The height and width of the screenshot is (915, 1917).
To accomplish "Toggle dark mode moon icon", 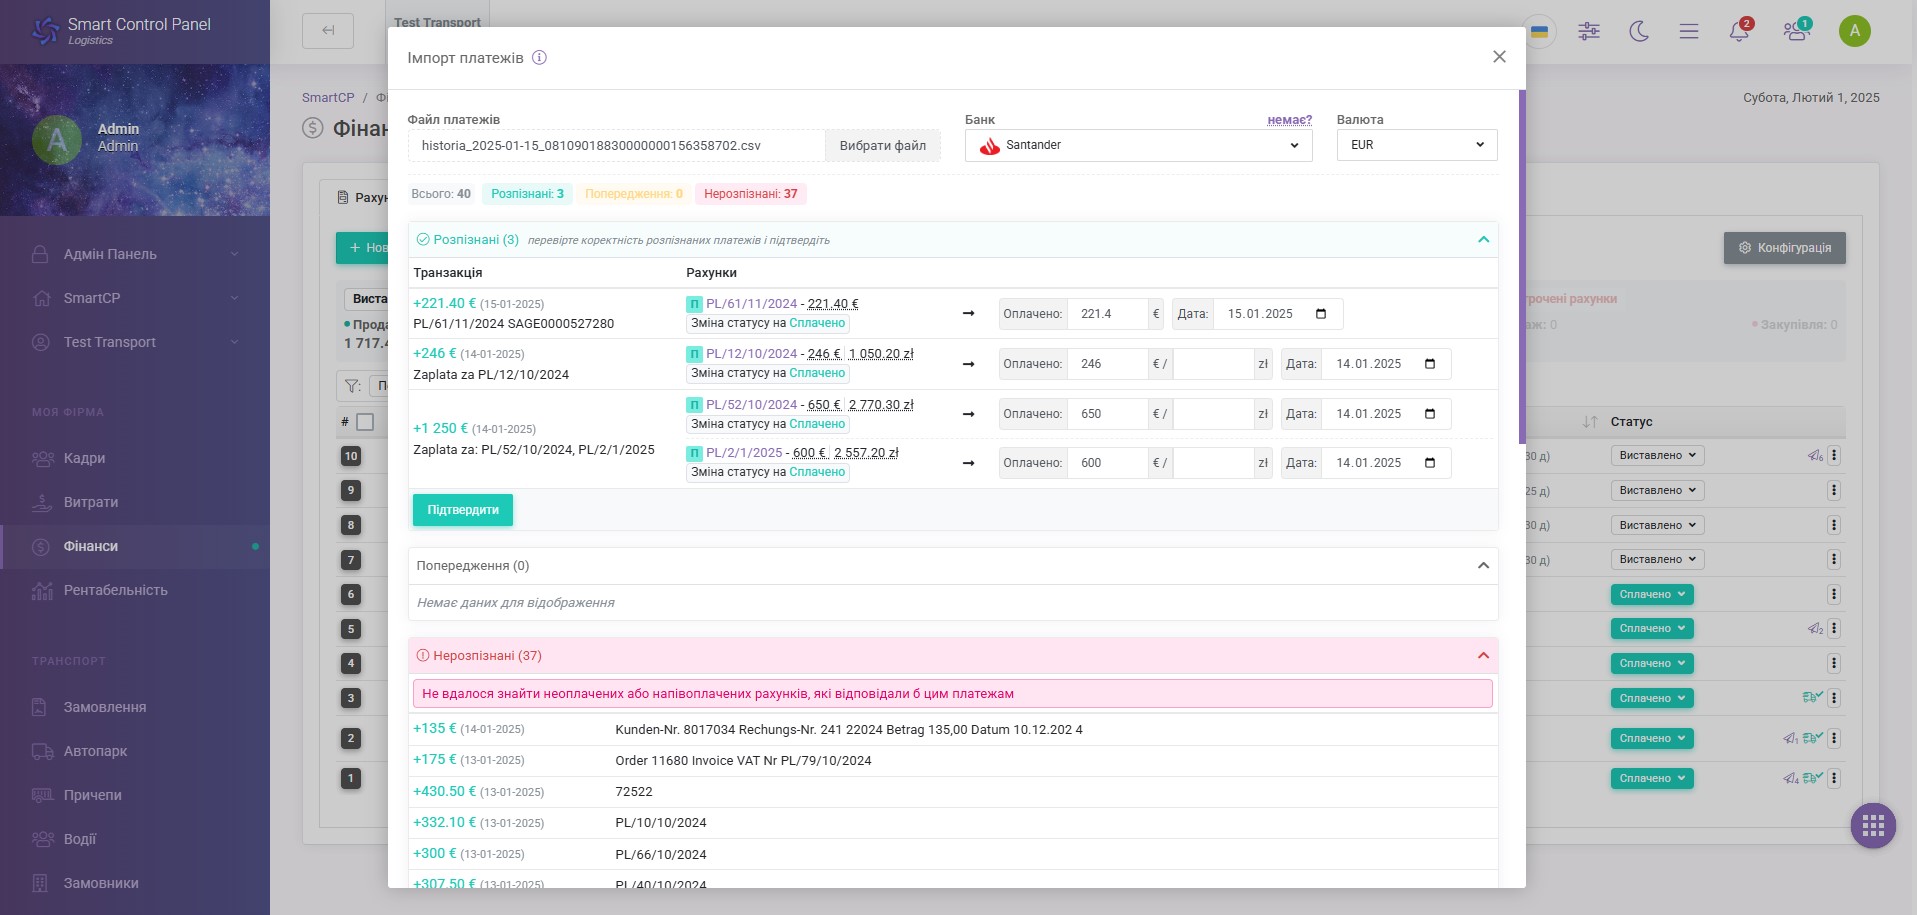I will coord(1639,31).
